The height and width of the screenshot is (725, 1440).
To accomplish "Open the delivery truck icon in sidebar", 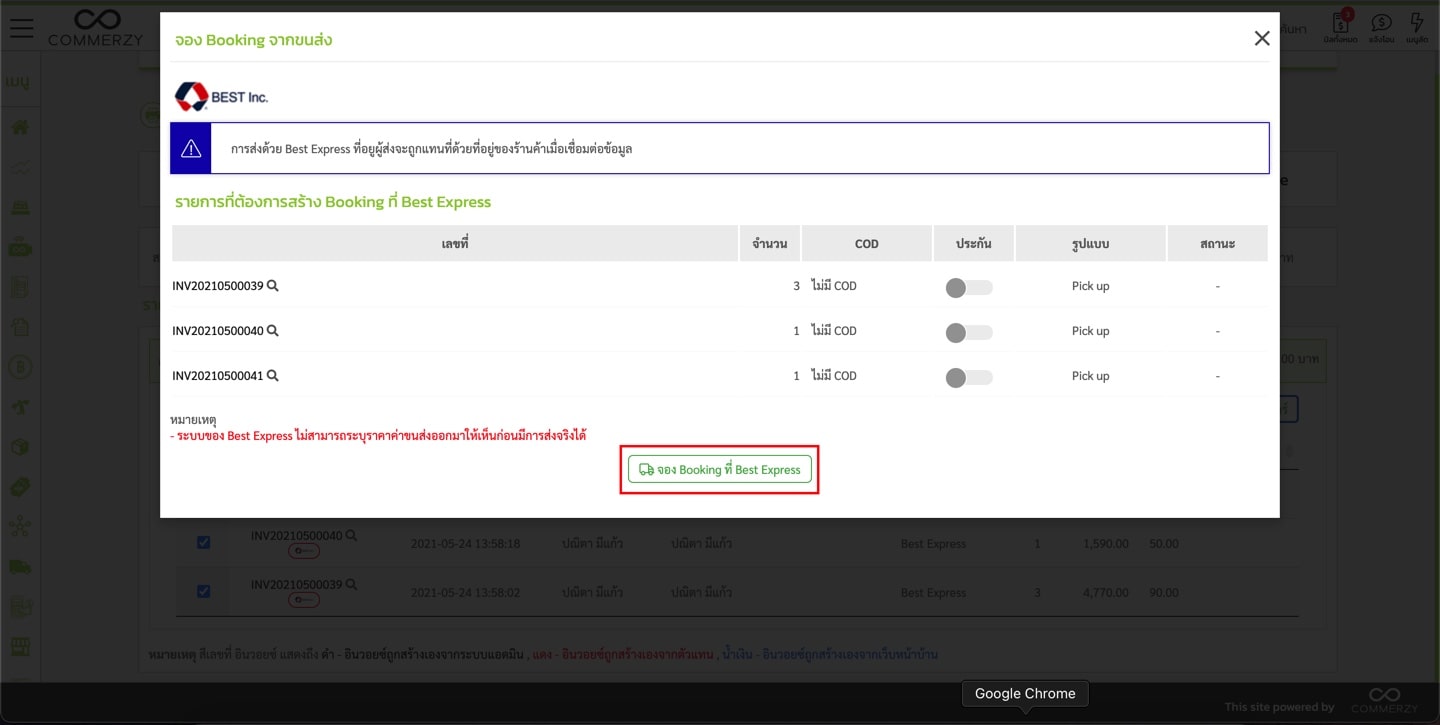I will 20,567.
